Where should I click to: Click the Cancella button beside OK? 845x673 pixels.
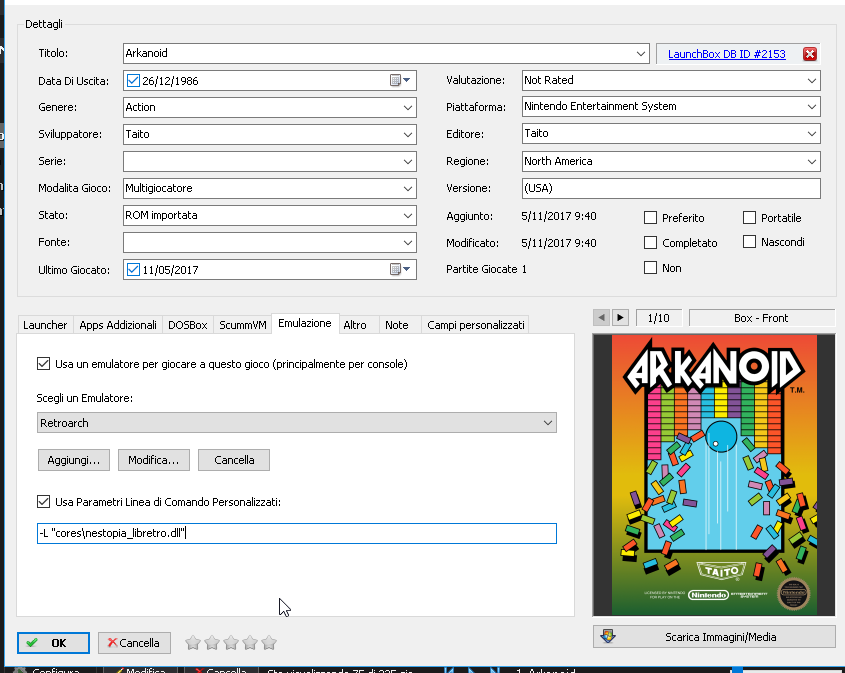coord(134,643)
